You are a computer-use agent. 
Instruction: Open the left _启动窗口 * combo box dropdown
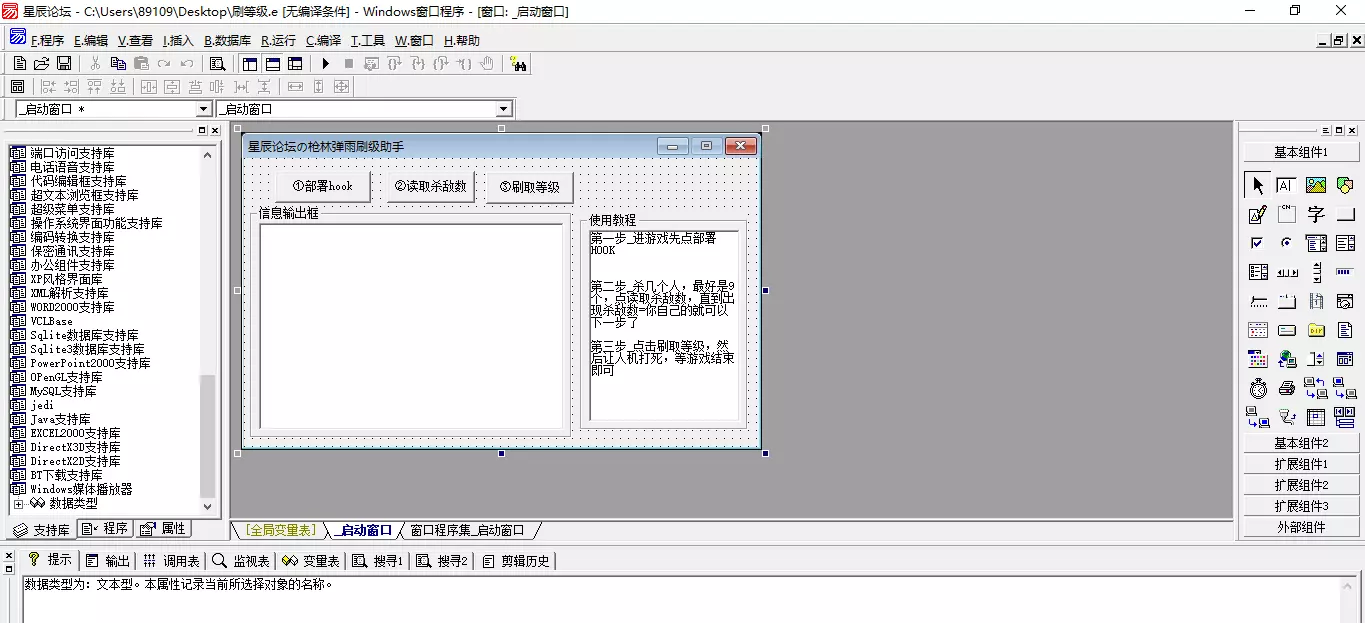coord(204,109)
